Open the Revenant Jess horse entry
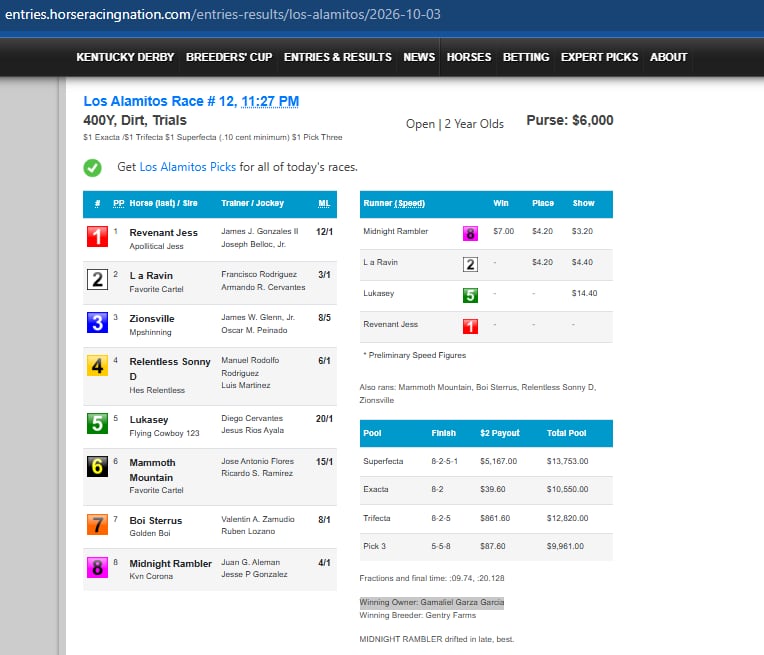The image size is (764, 655). (163, 232)
